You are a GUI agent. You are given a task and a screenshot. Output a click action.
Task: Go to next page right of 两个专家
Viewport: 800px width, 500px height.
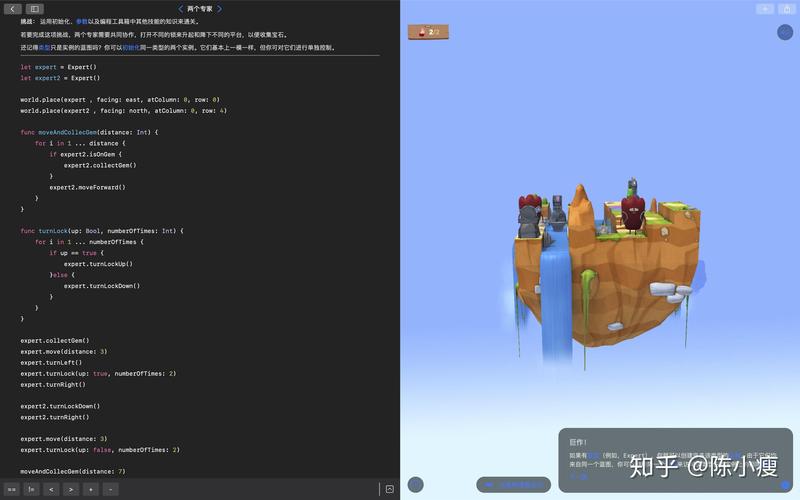pyautogui.click(x=219, y=9)
